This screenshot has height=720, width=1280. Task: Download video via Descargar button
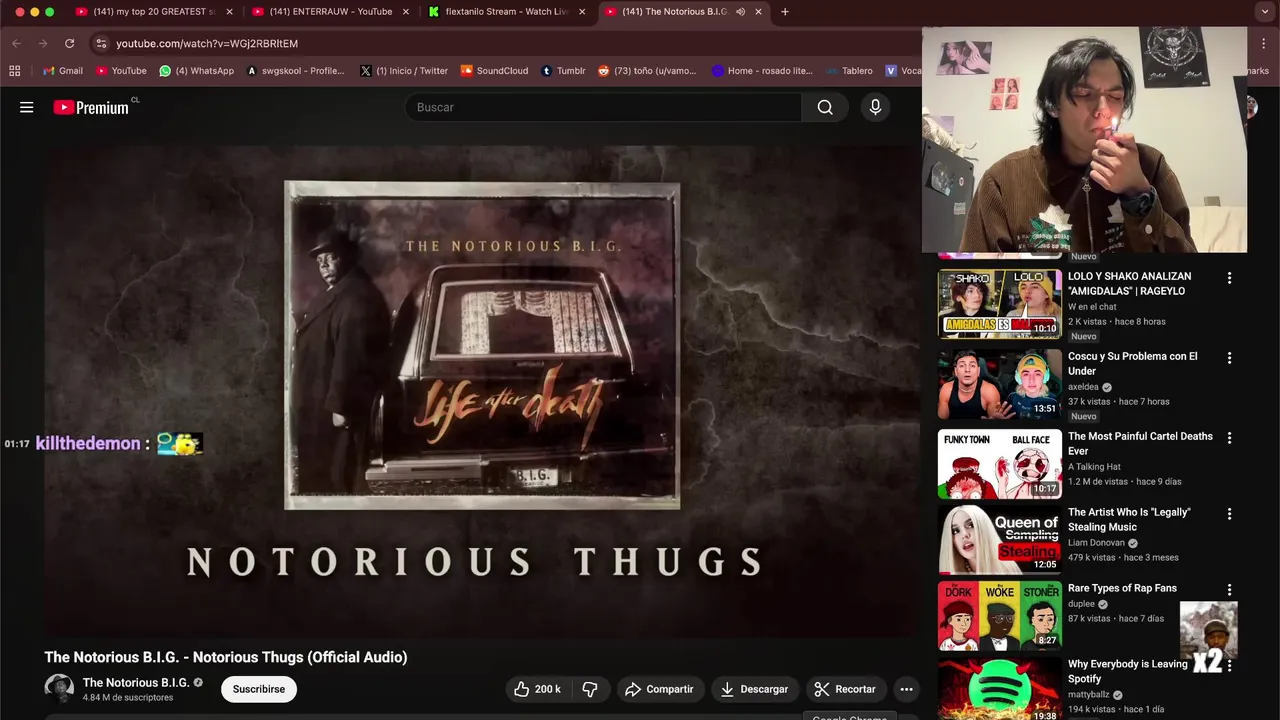(754, 689)
